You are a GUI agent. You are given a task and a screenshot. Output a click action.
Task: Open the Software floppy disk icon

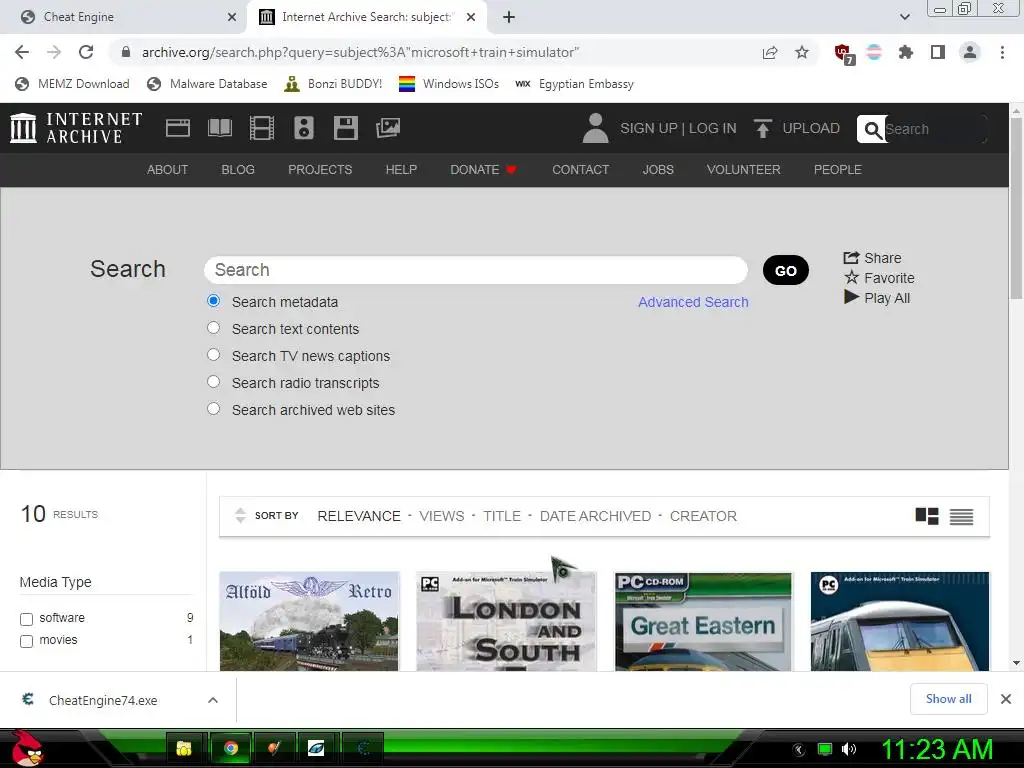coord(345,128)
